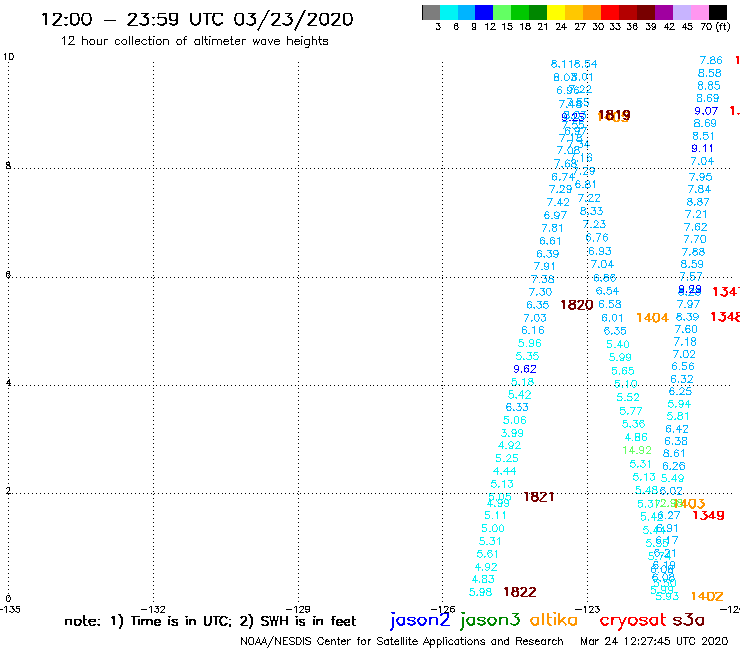740x650 pixels.
Task: Click the wave height value 3.99
Action: pos(512,433)
